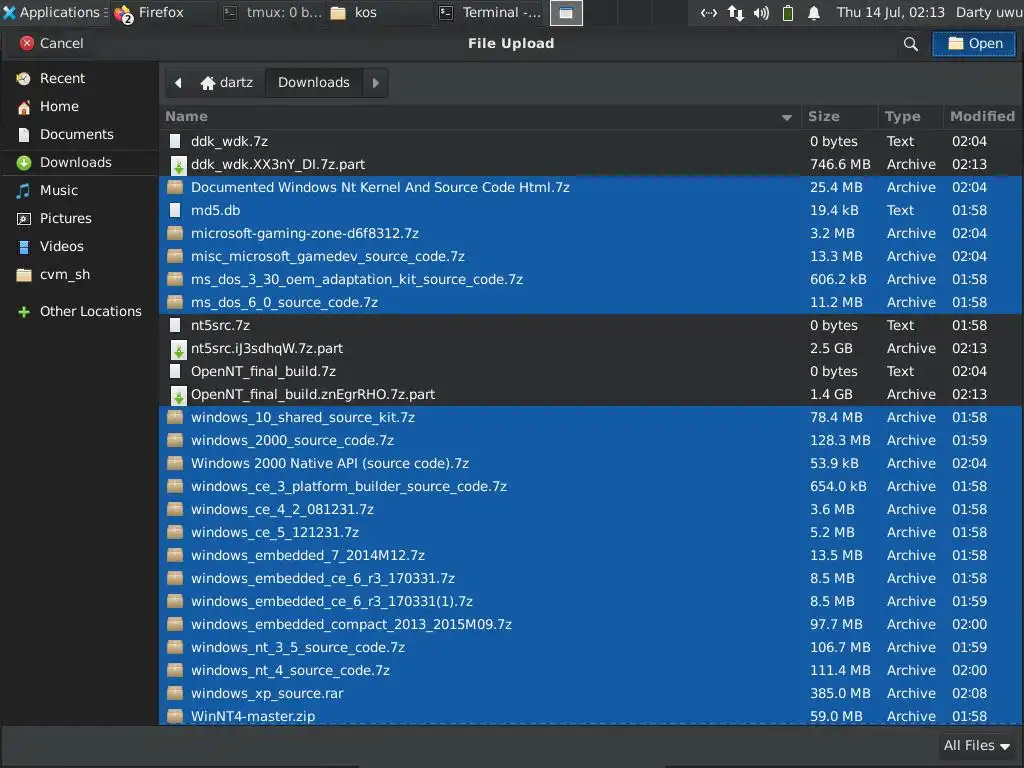Open notifications bell icon
Image resolution: width=1024 pixels, height=768 pixels.
click(x=814, y=13)
